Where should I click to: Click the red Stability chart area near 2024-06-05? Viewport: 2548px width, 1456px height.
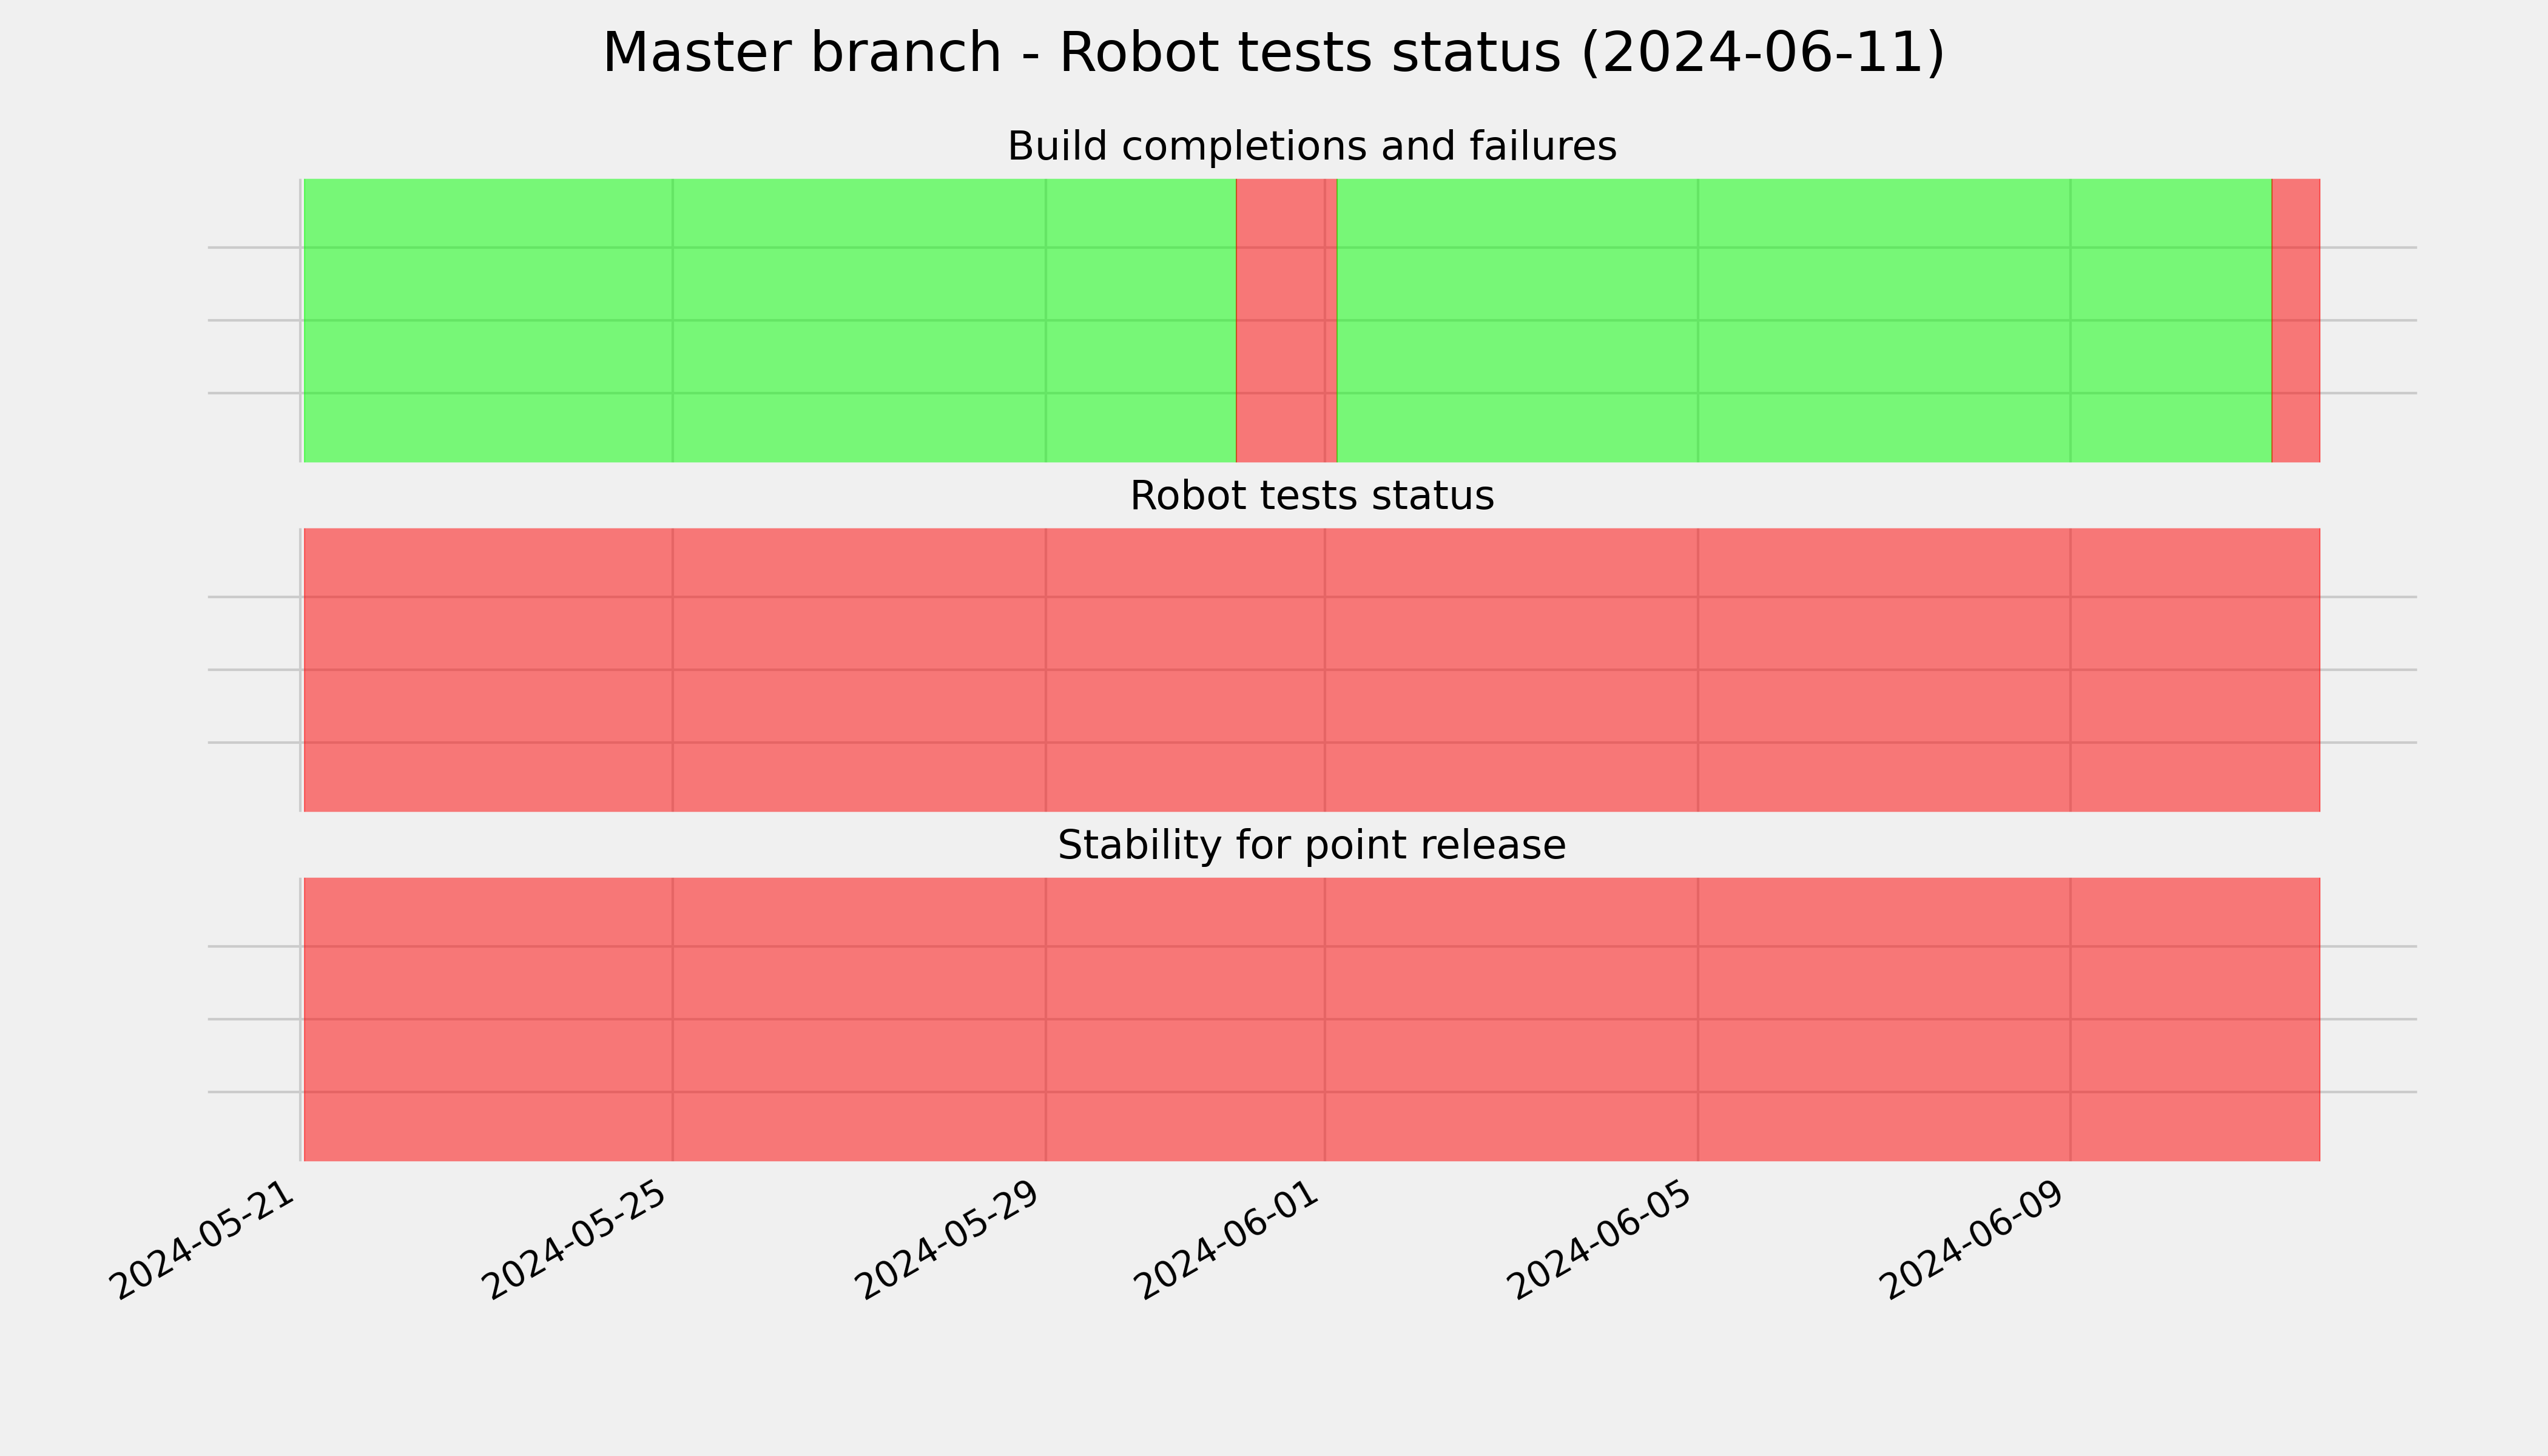click(x=1698, y=1019)
